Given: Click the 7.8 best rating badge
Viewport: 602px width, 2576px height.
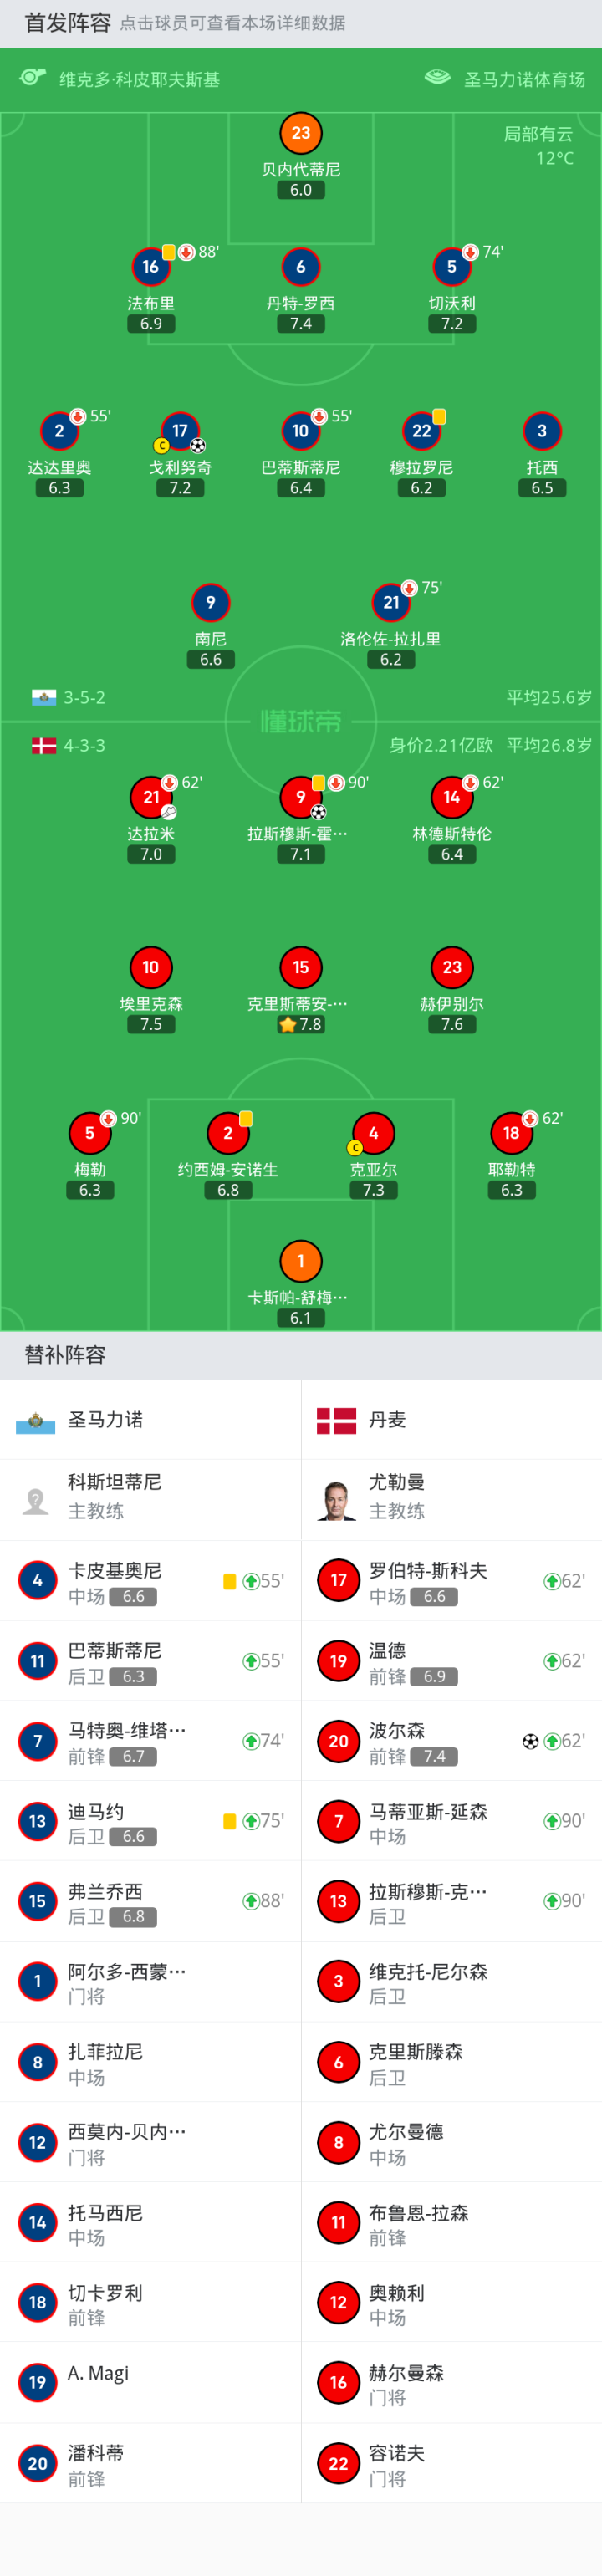Looking at the screenshot, I should pyautogui.click(x=301, y=1024).
